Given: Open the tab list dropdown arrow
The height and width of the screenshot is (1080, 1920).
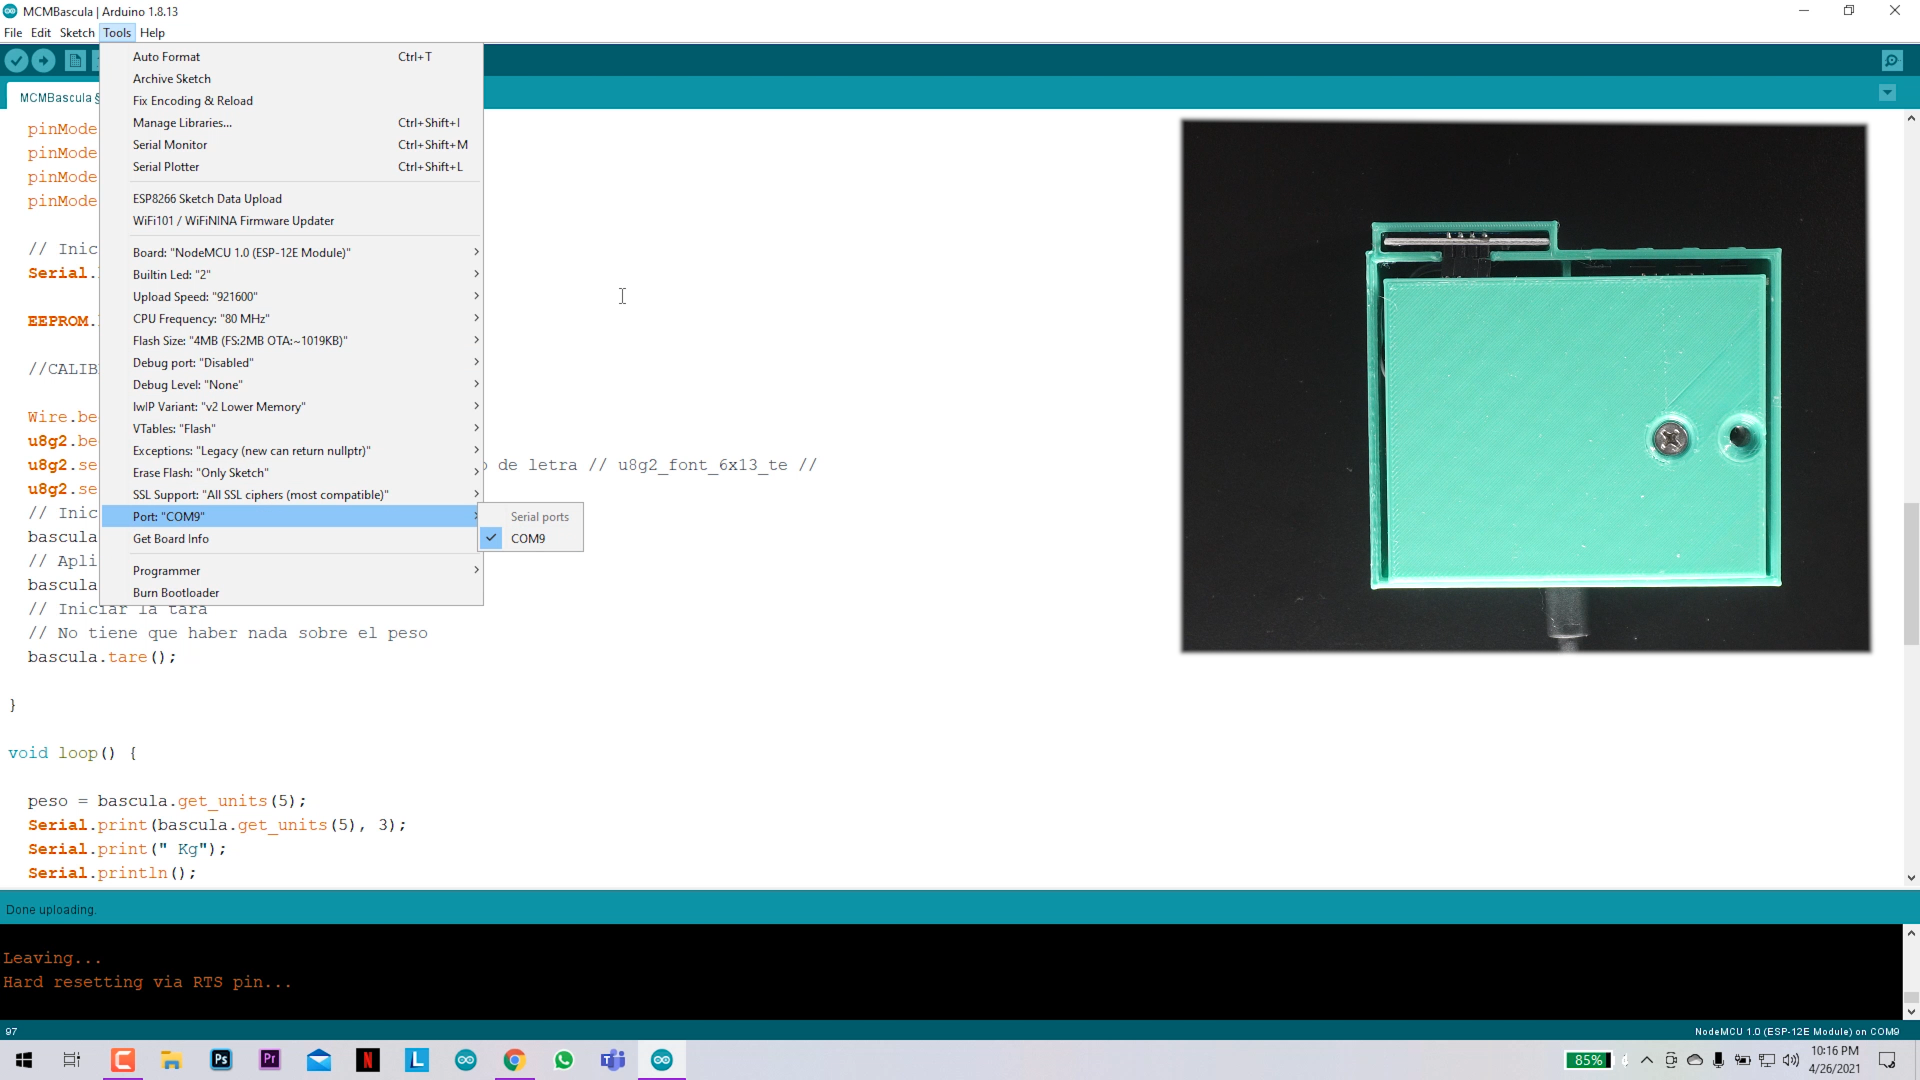Looking at the screenshot, I should [x=1888, y=92].
